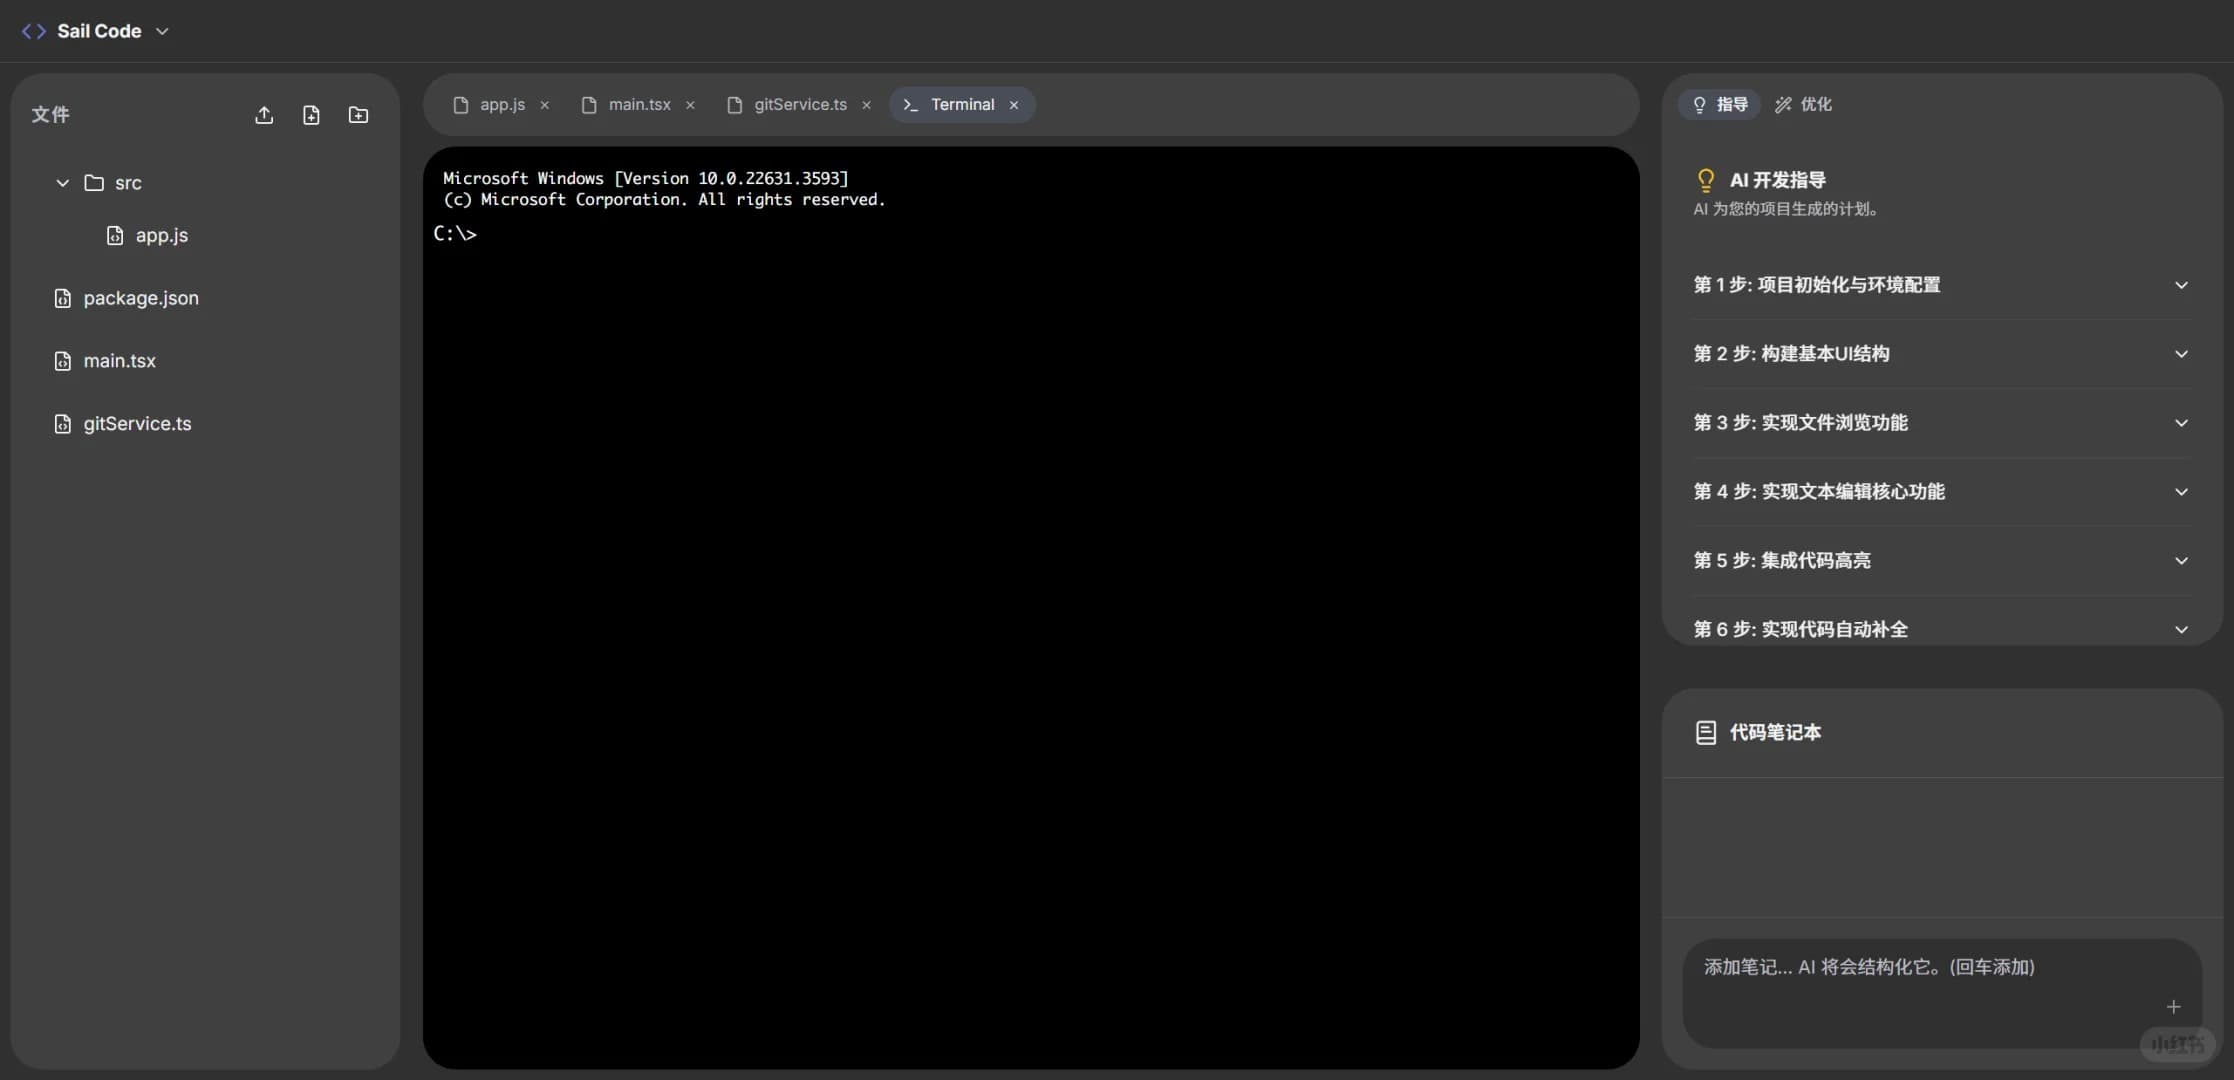Click the plus button to add note
2234x1080 pixels.
tap(2173, 1007)
